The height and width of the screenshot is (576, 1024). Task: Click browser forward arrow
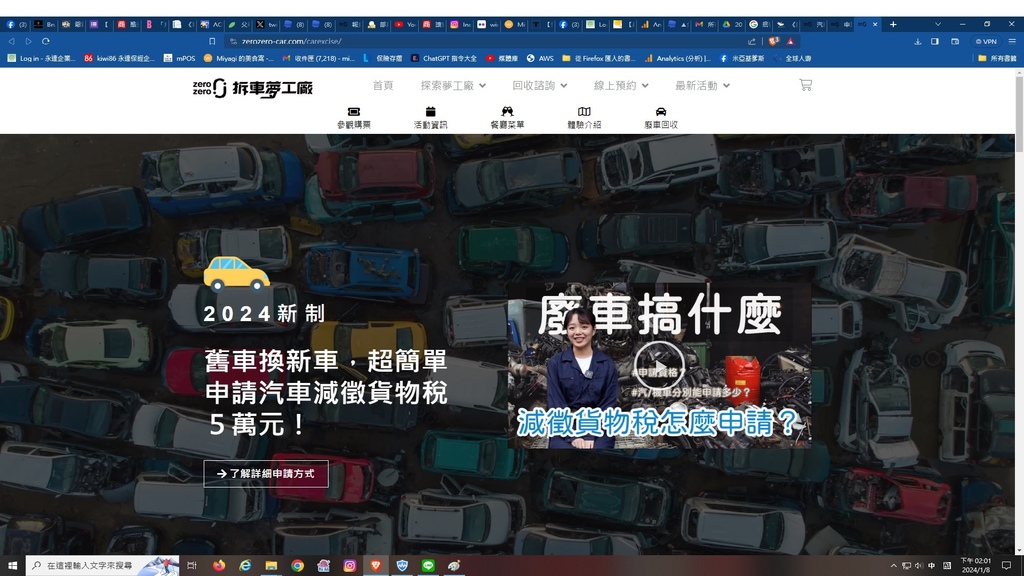click(28, 41)
